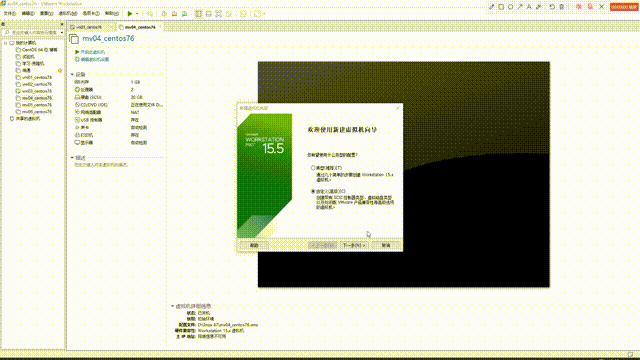Image resolution: width=640 pixels, height=360 pixels.
Task: Select the arrow annotation tool
Action: (520, 7)
